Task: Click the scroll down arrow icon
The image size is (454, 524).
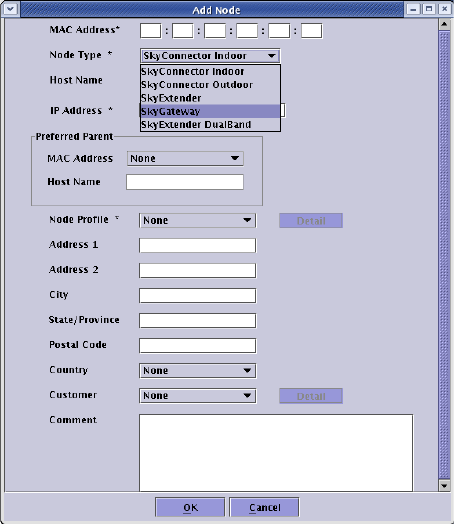Action: [444, 486]
